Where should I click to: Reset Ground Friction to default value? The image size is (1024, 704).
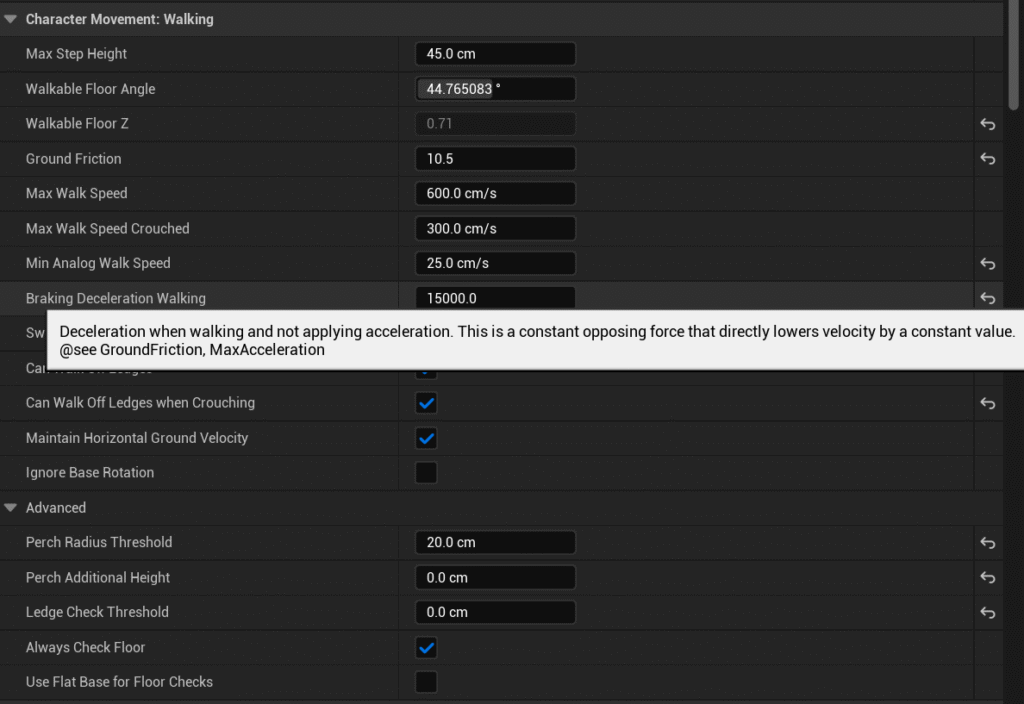point(987,159)
